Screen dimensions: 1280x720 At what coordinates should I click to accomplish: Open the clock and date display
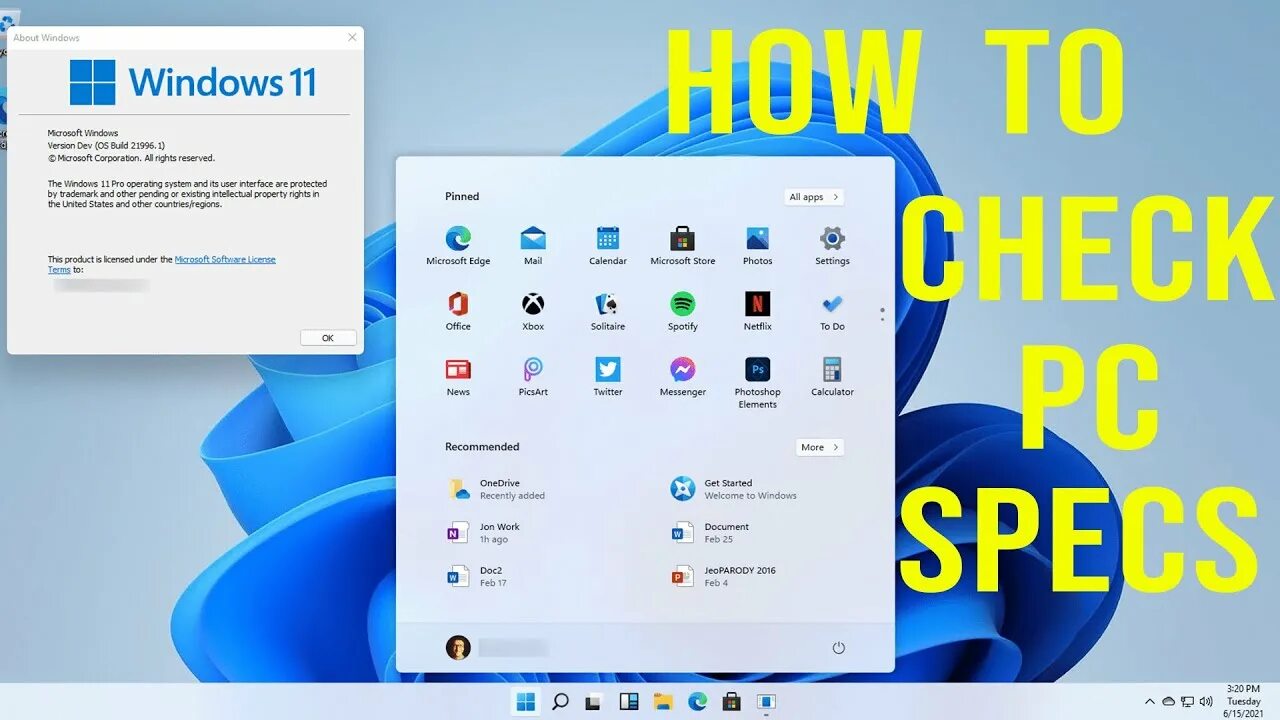click(x=1243, y=702)
